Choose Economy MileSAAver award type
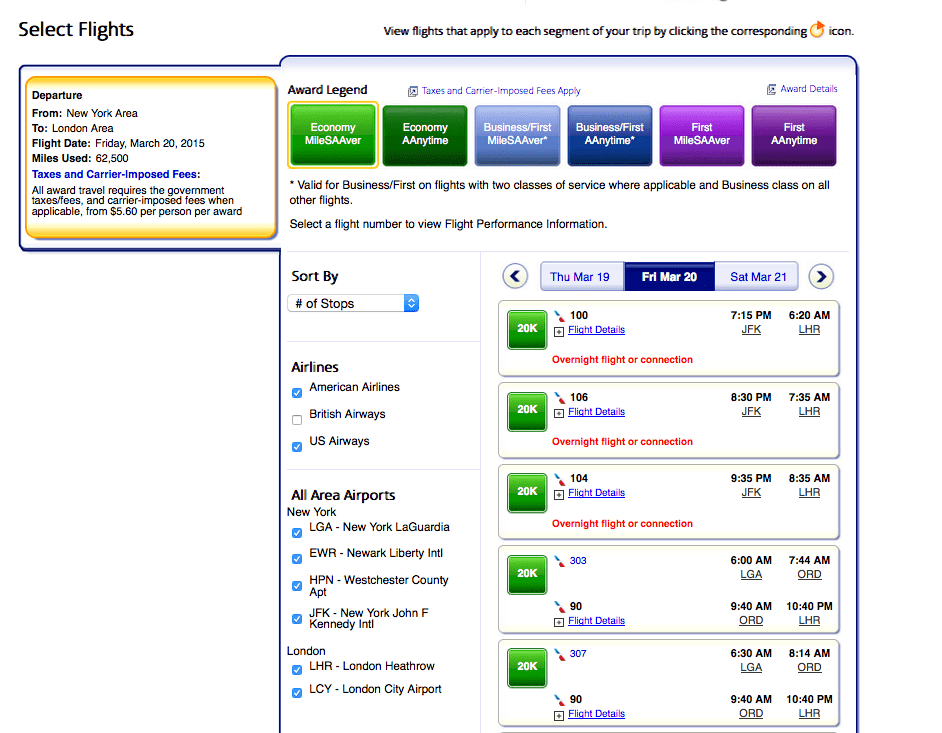Viewport: 942px width, 733px height. [333, 135]
